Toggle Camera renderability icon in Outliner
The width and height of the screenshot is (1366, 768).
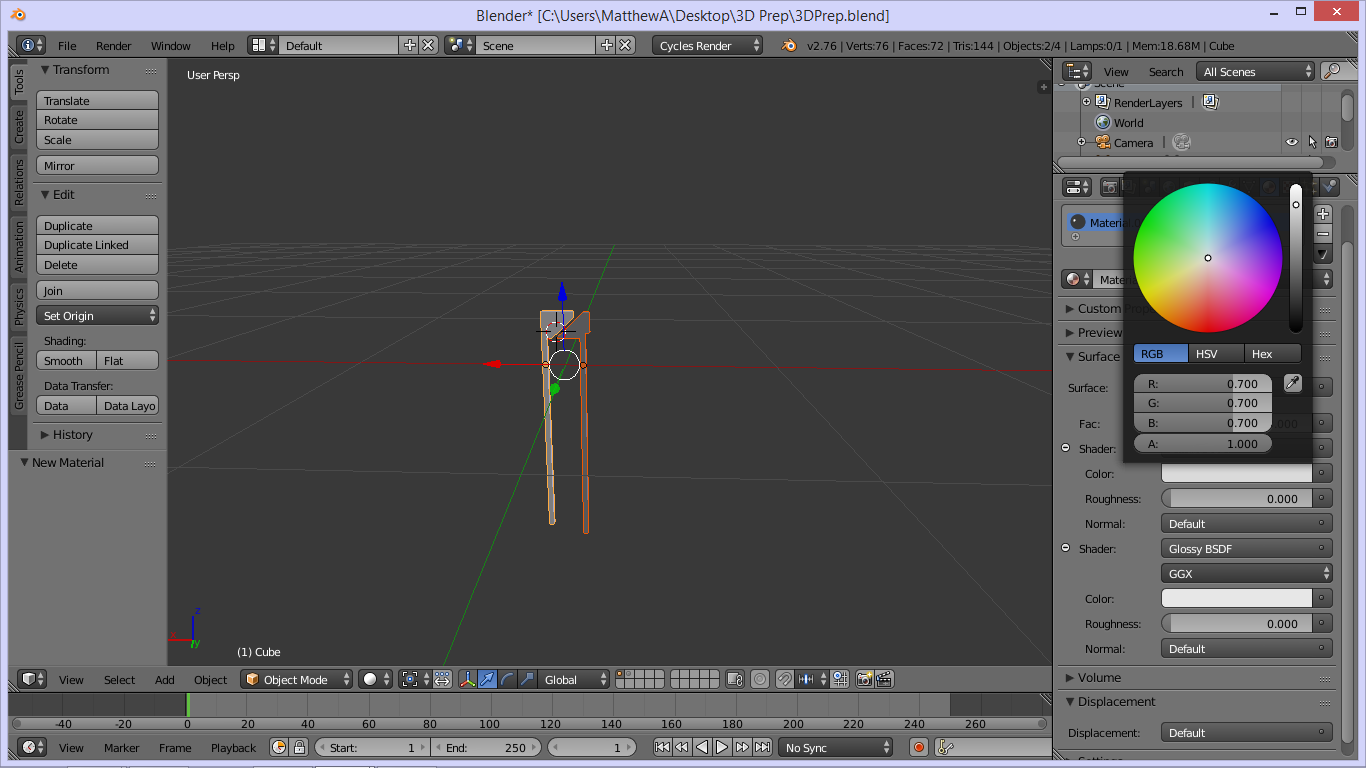click(1331, 142)
